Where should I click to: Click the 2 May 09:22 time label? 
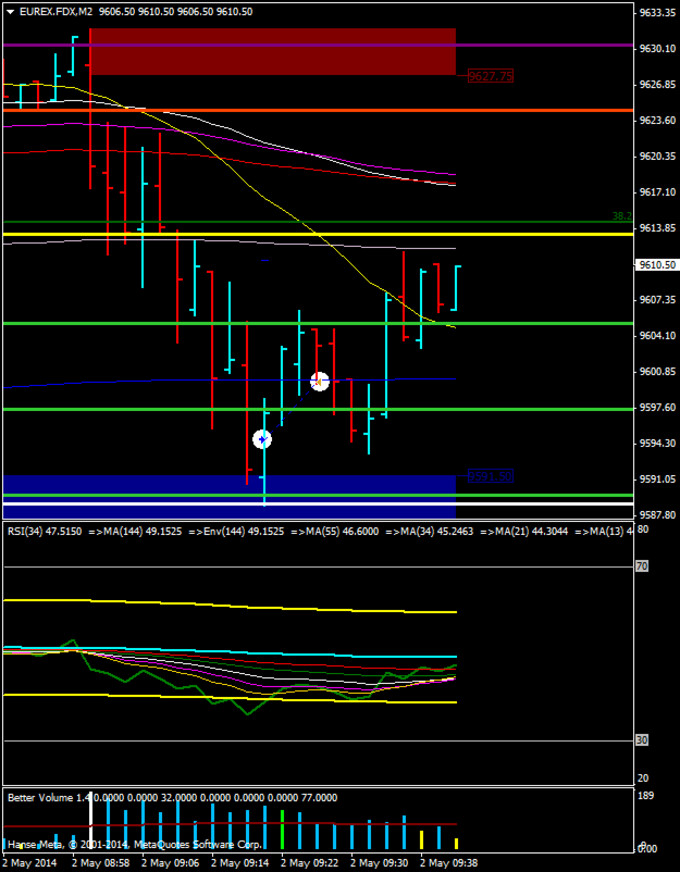pos(310,862)
